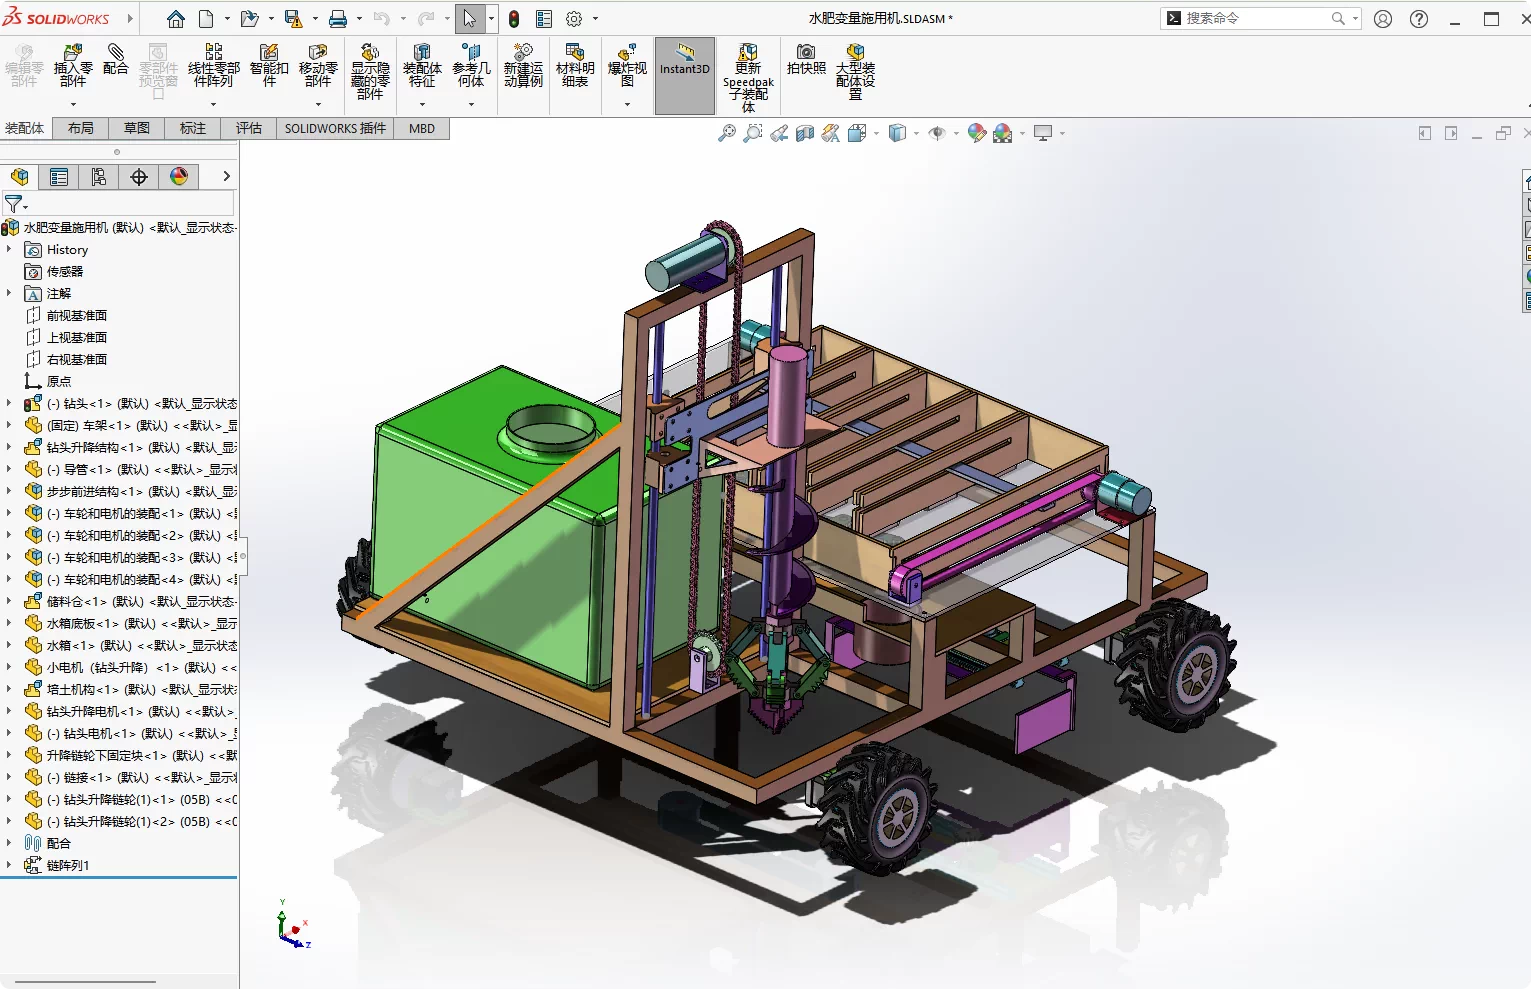Select the Mate (配合) tool
This screenshot has height=989, width=1531.
tap(116, 59)
